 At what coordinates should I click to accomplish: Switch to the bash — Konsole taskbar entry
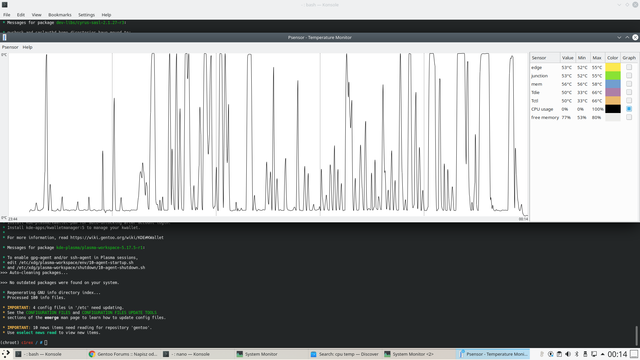(50, 354)
